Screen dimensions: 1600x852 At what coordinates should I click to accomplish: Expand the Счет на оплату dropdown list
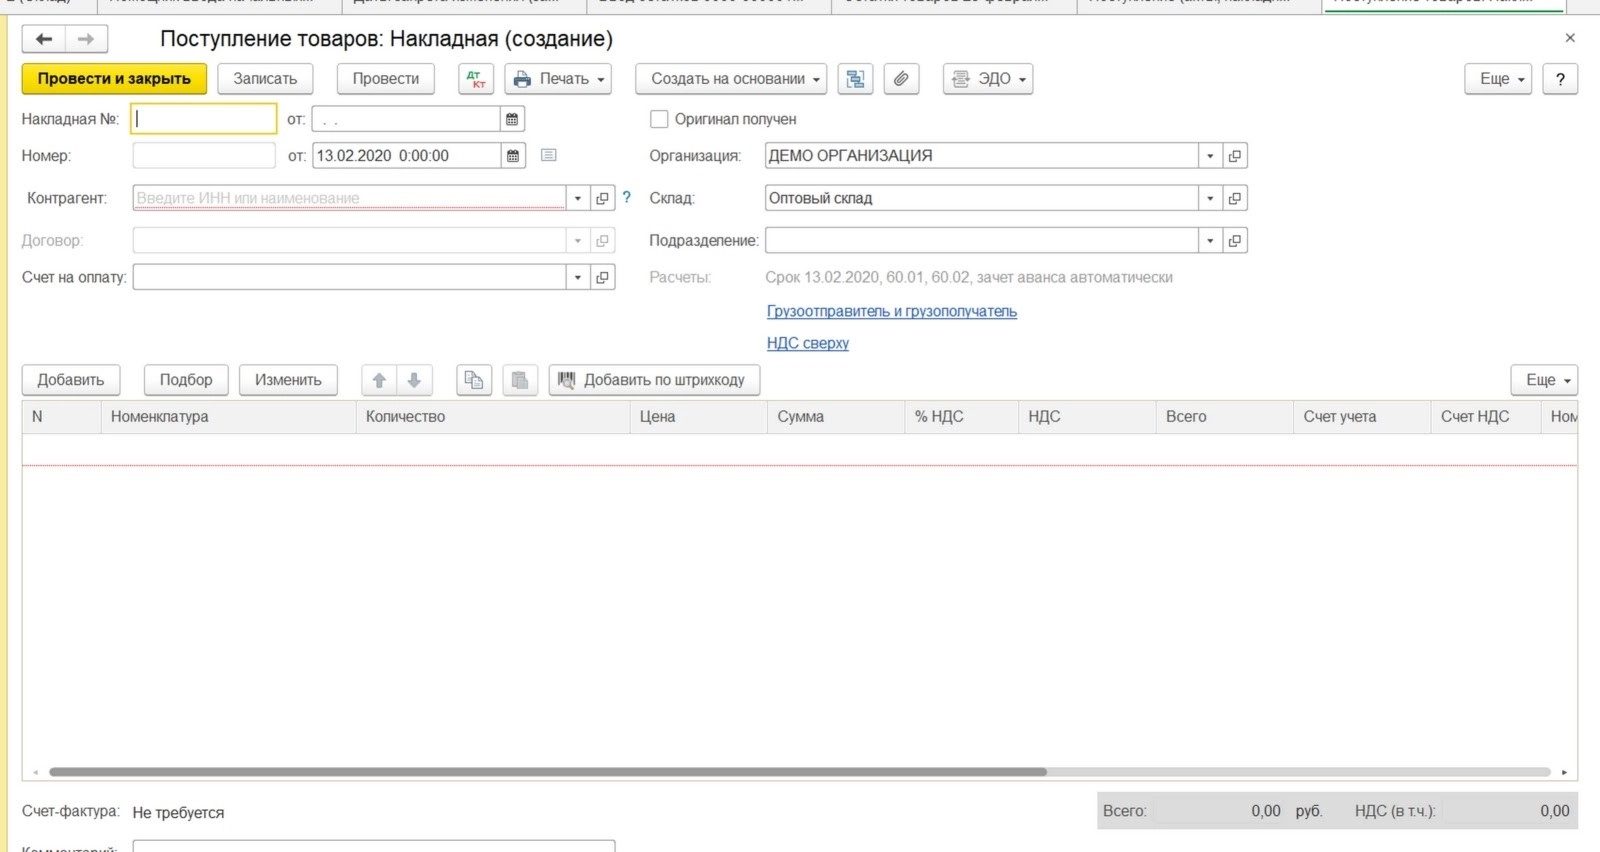click(x=577, y=277)
